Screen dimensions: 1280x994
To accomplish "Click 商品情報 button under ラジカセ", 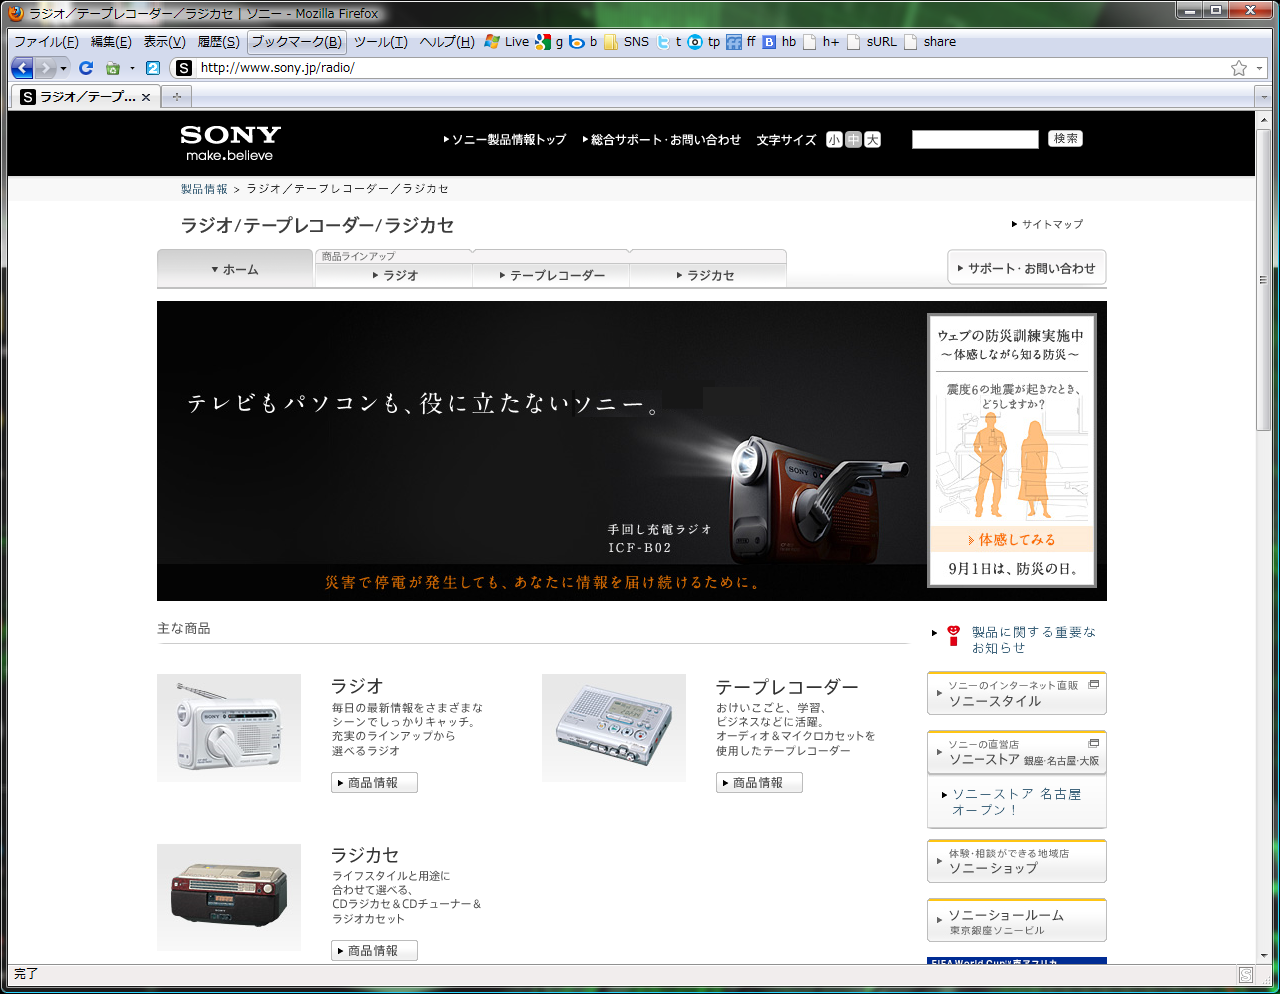I will (374, 951).
